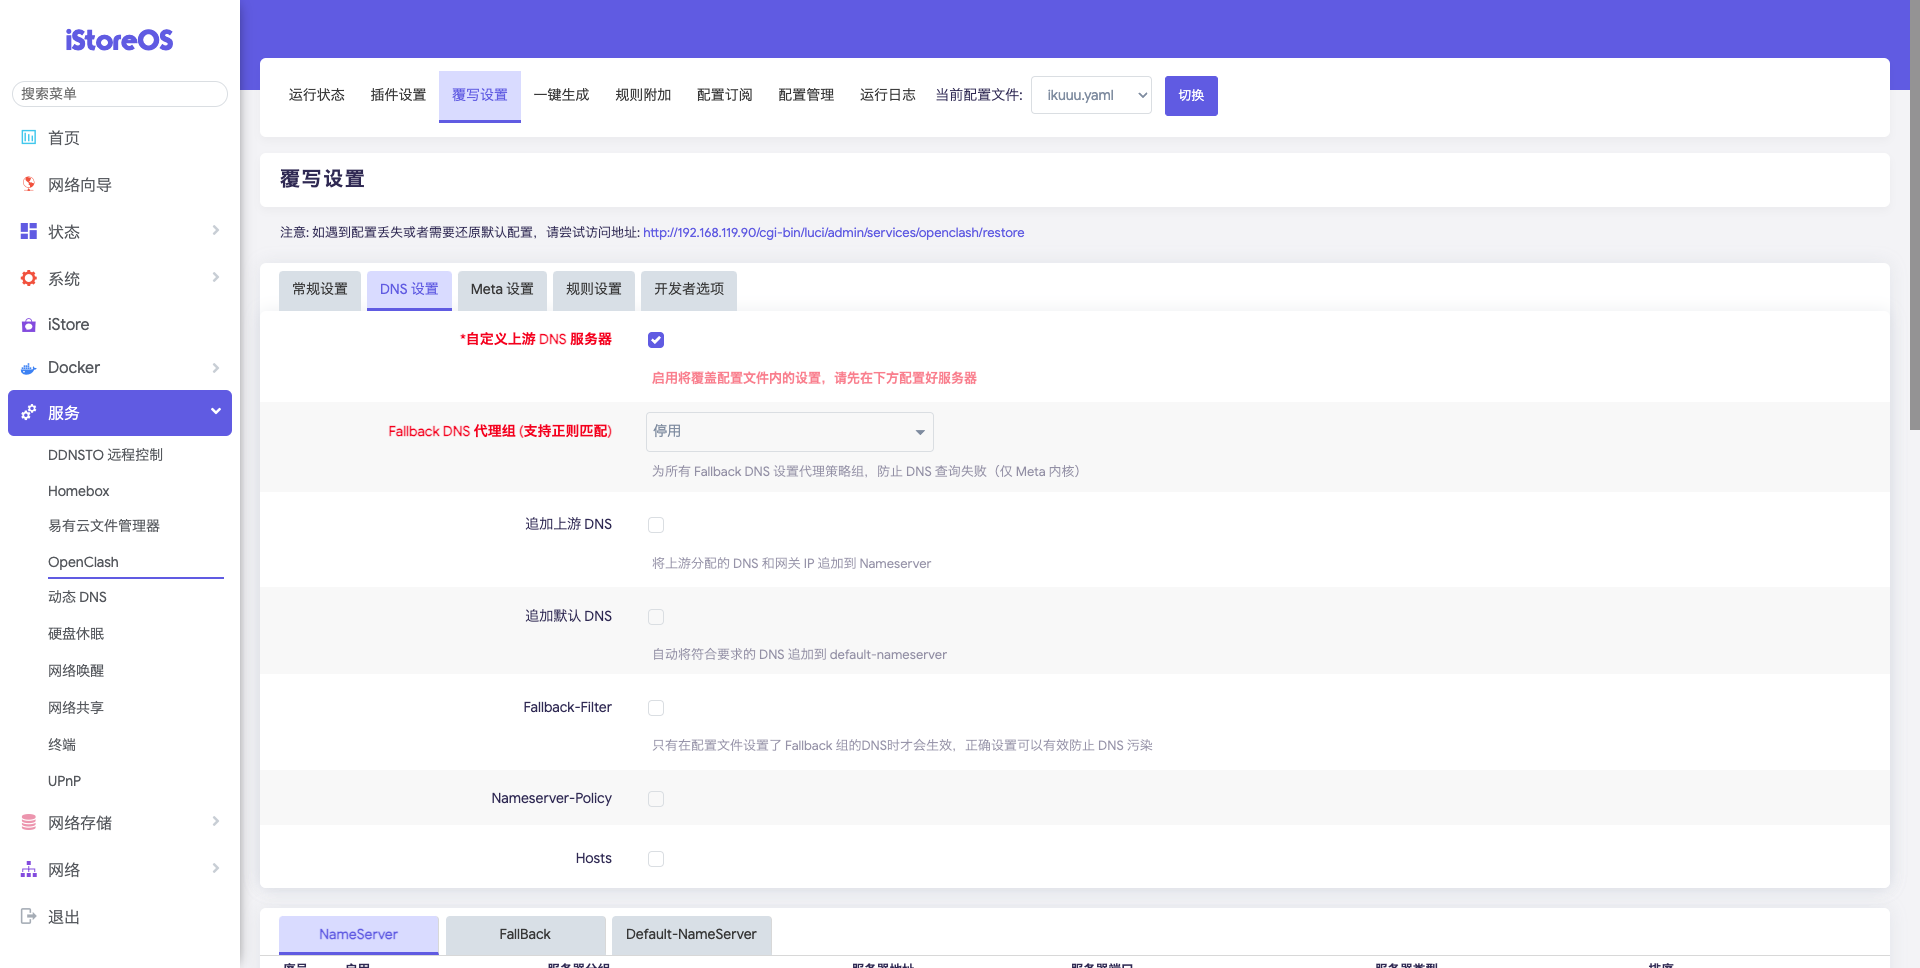Click the 退出 logout icon
This screenshot has height=968, width=1920.
pyautogui.click(x=29, y=916)
